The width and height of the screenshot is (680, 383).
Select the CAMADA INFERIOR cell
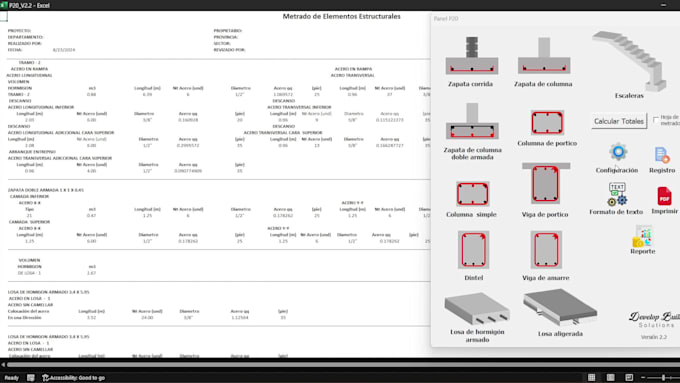click(29, 196)
